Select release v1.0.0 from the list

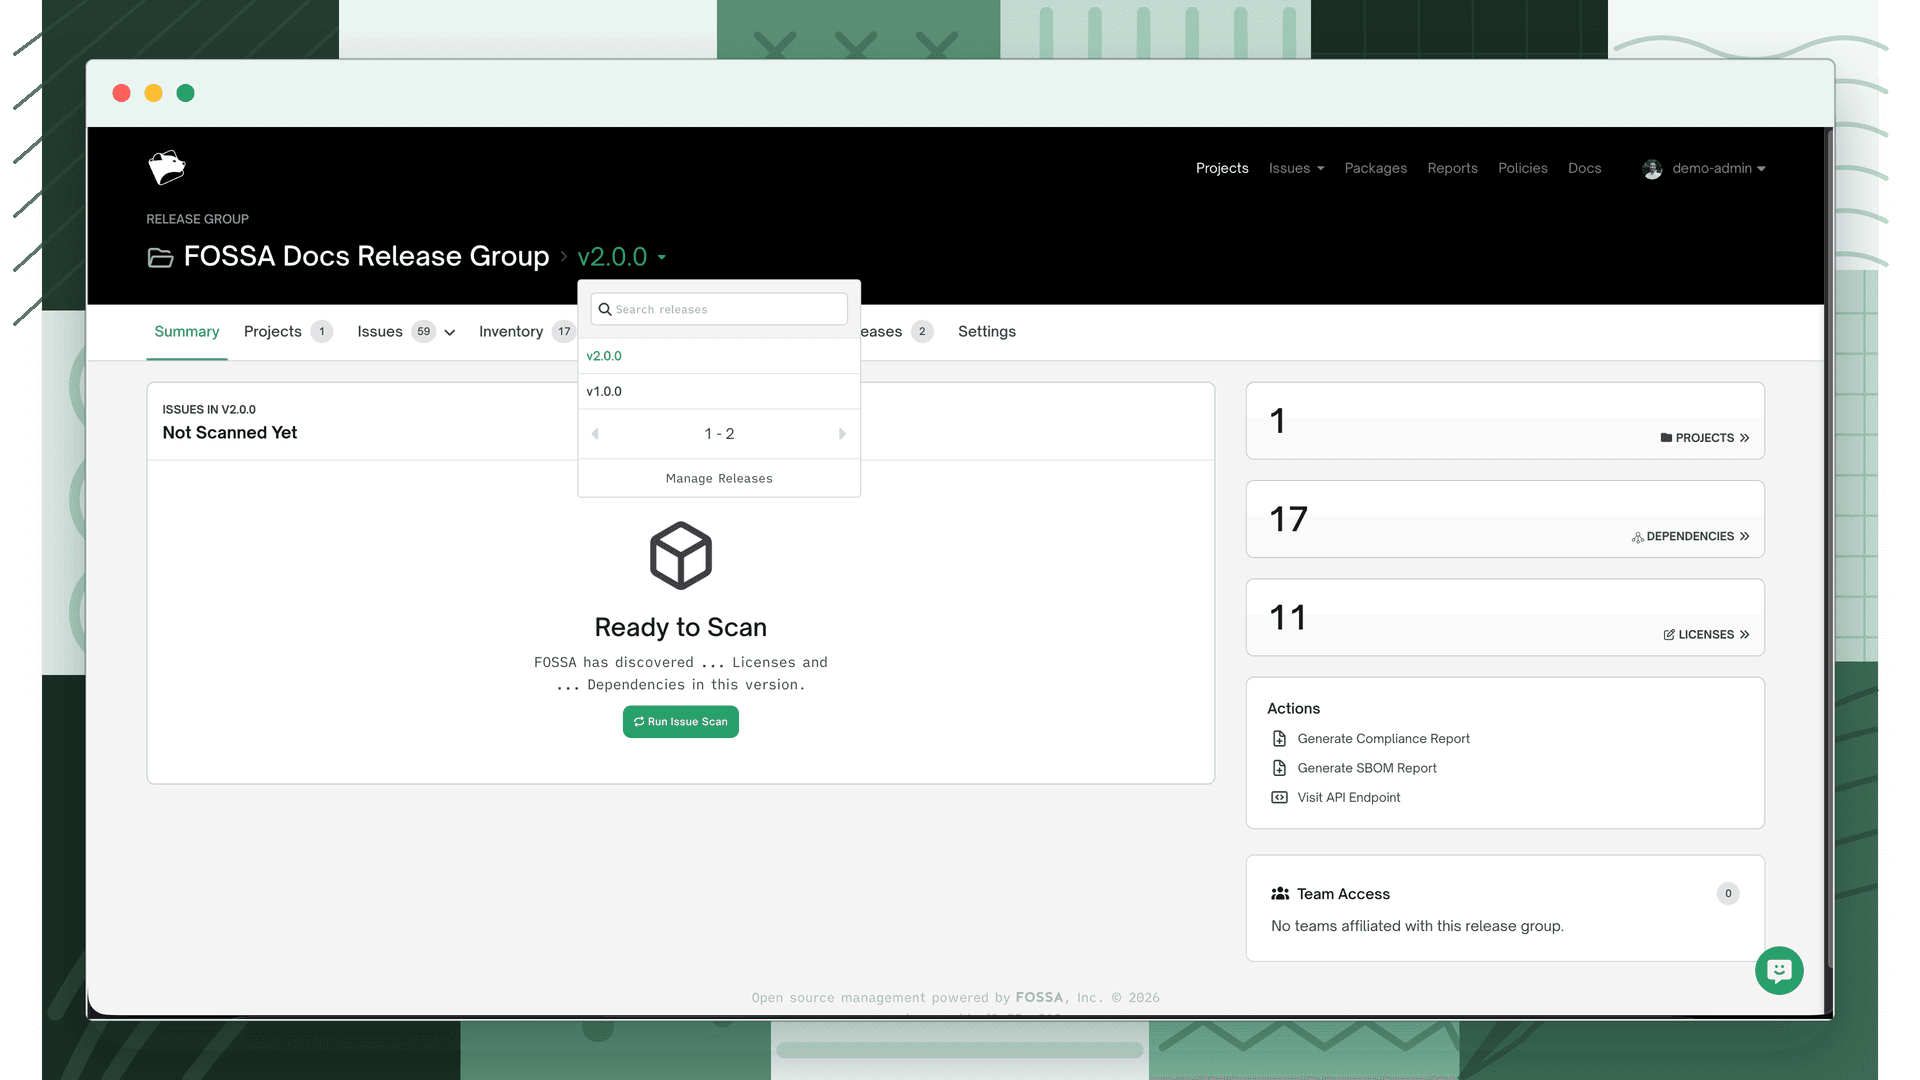pos(719,392)
